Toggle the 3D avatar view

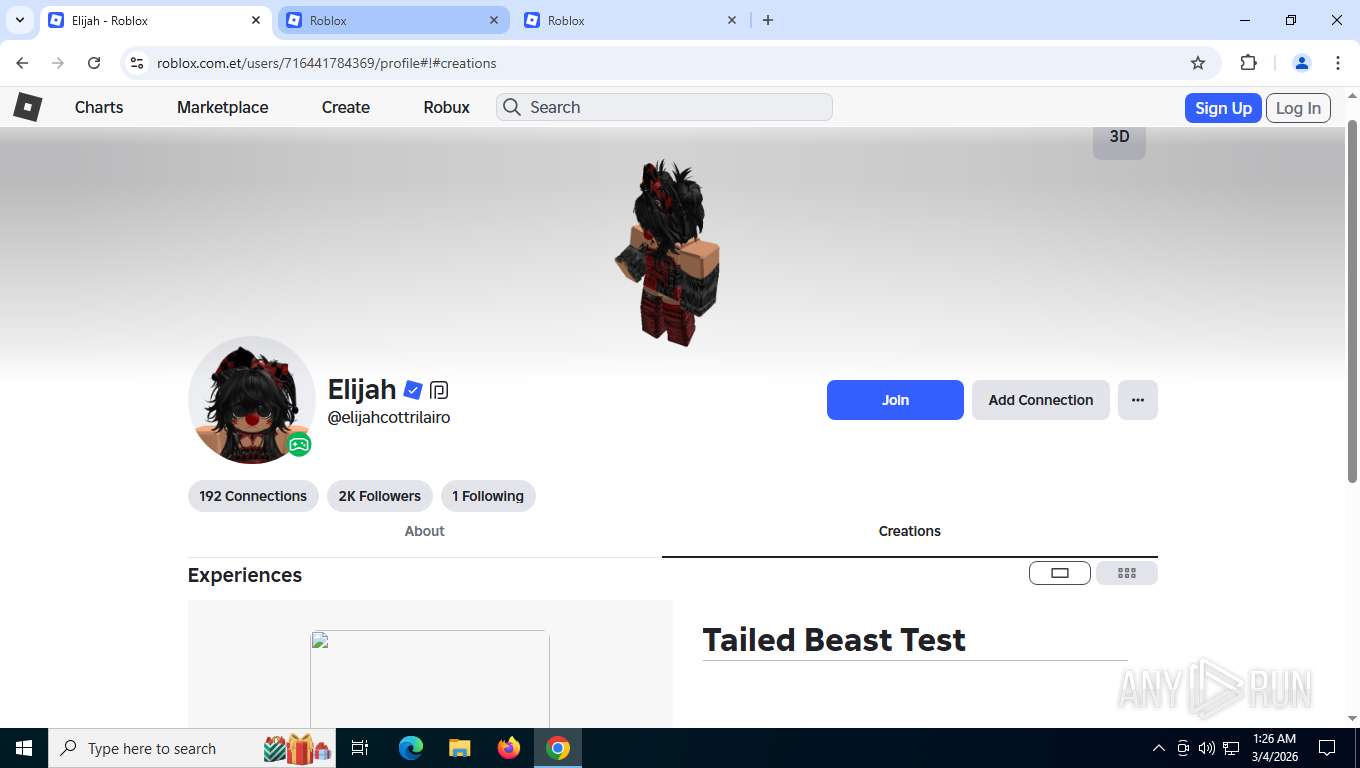click(x=1119, y=139)
